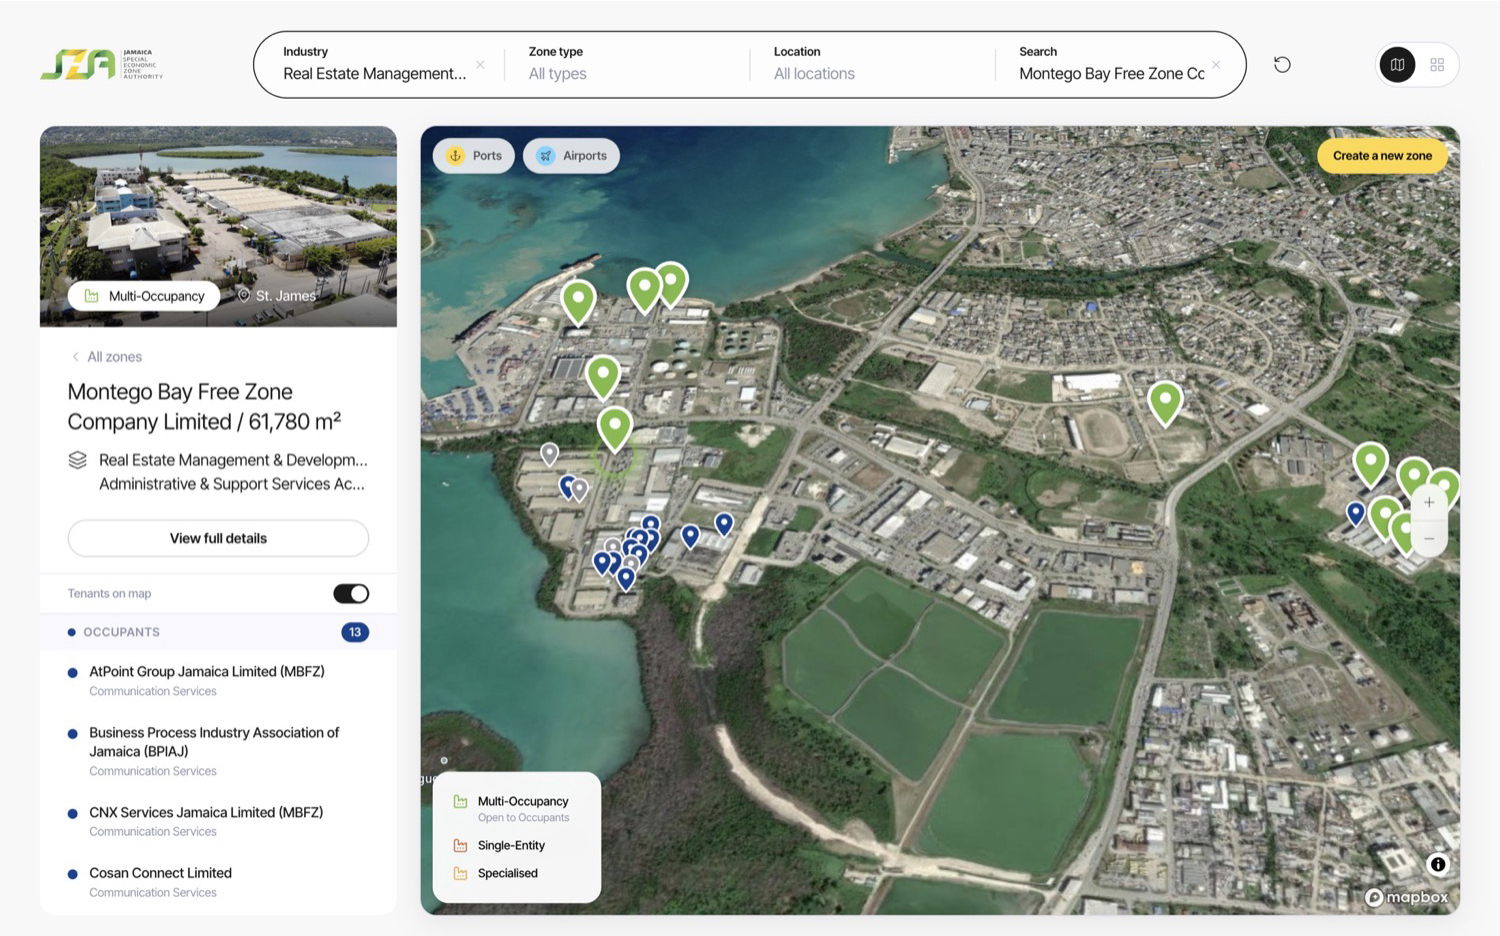Select Business Process Industry Association occupant
This screenshot has width=1500, height=936.
point(218,751)
